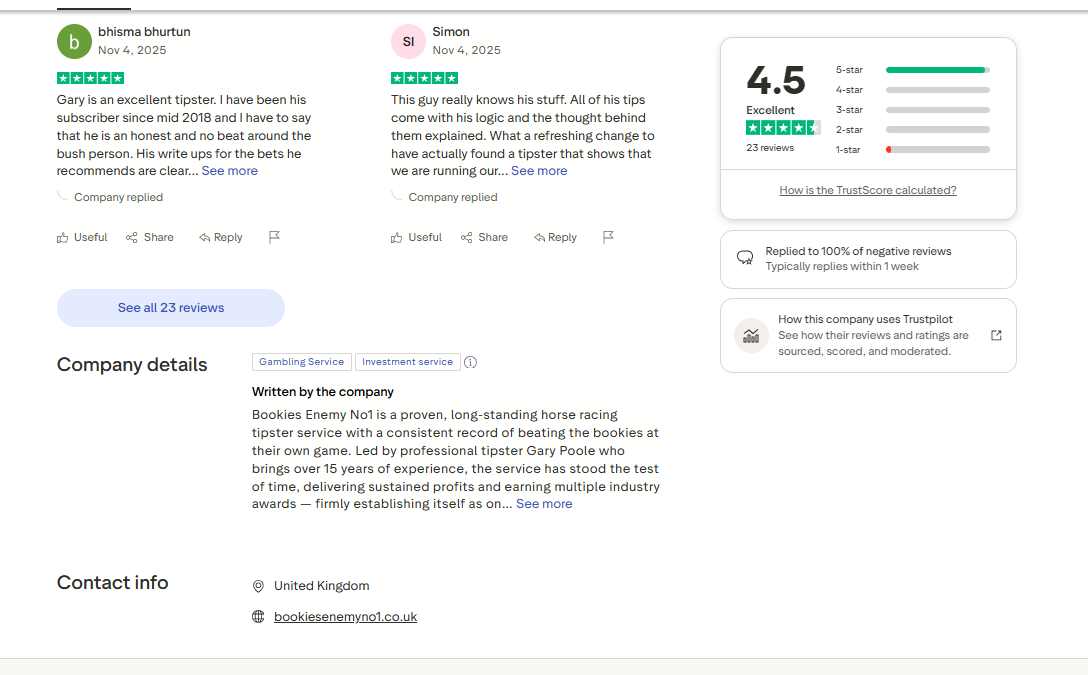Share Simon's review
The height and width of the screenshot is (675, 1088).
pyautogui.click(x=484, y=238)
